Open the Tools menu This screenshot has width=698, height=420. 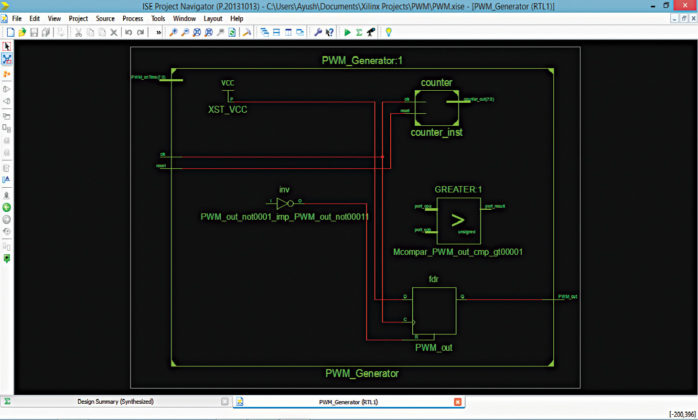click(x=158, y=18)
